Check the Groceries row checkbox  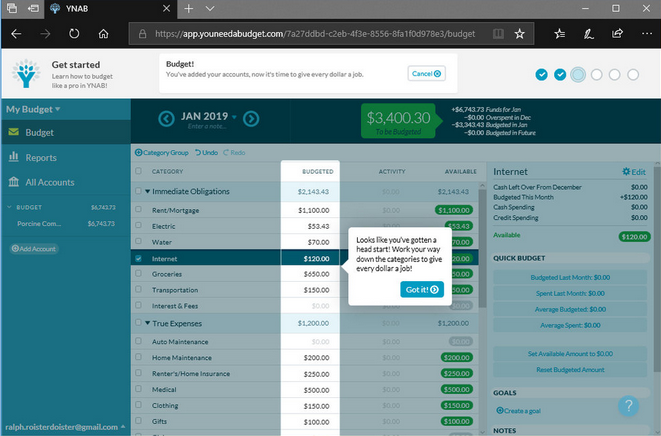(138, 273)
